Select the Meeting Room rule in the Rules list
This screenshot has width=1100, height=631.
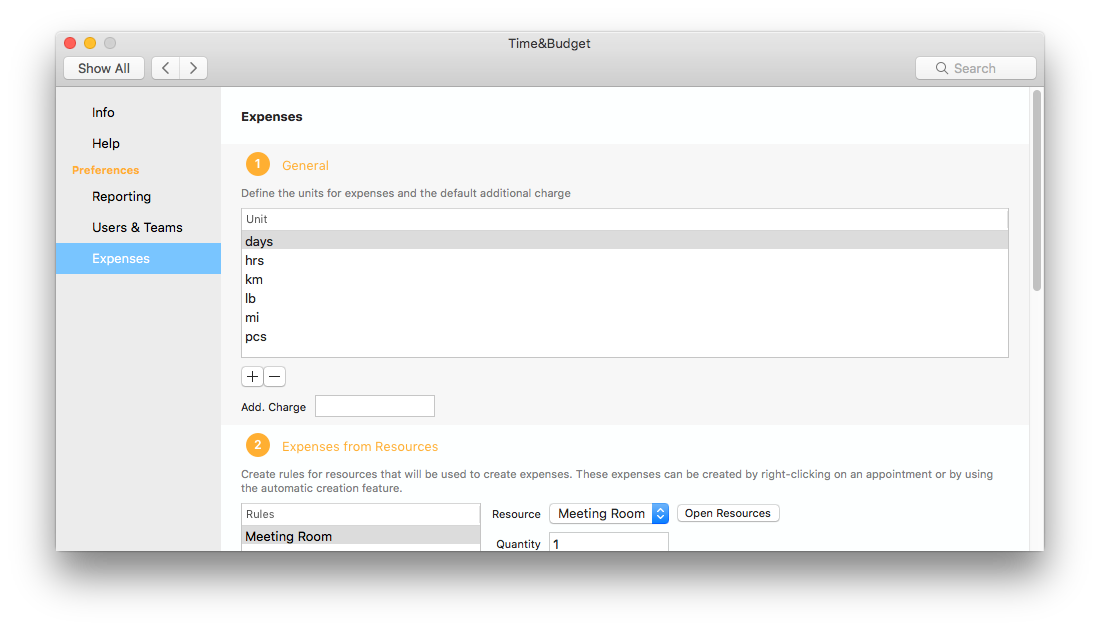(x=361, y=536)
